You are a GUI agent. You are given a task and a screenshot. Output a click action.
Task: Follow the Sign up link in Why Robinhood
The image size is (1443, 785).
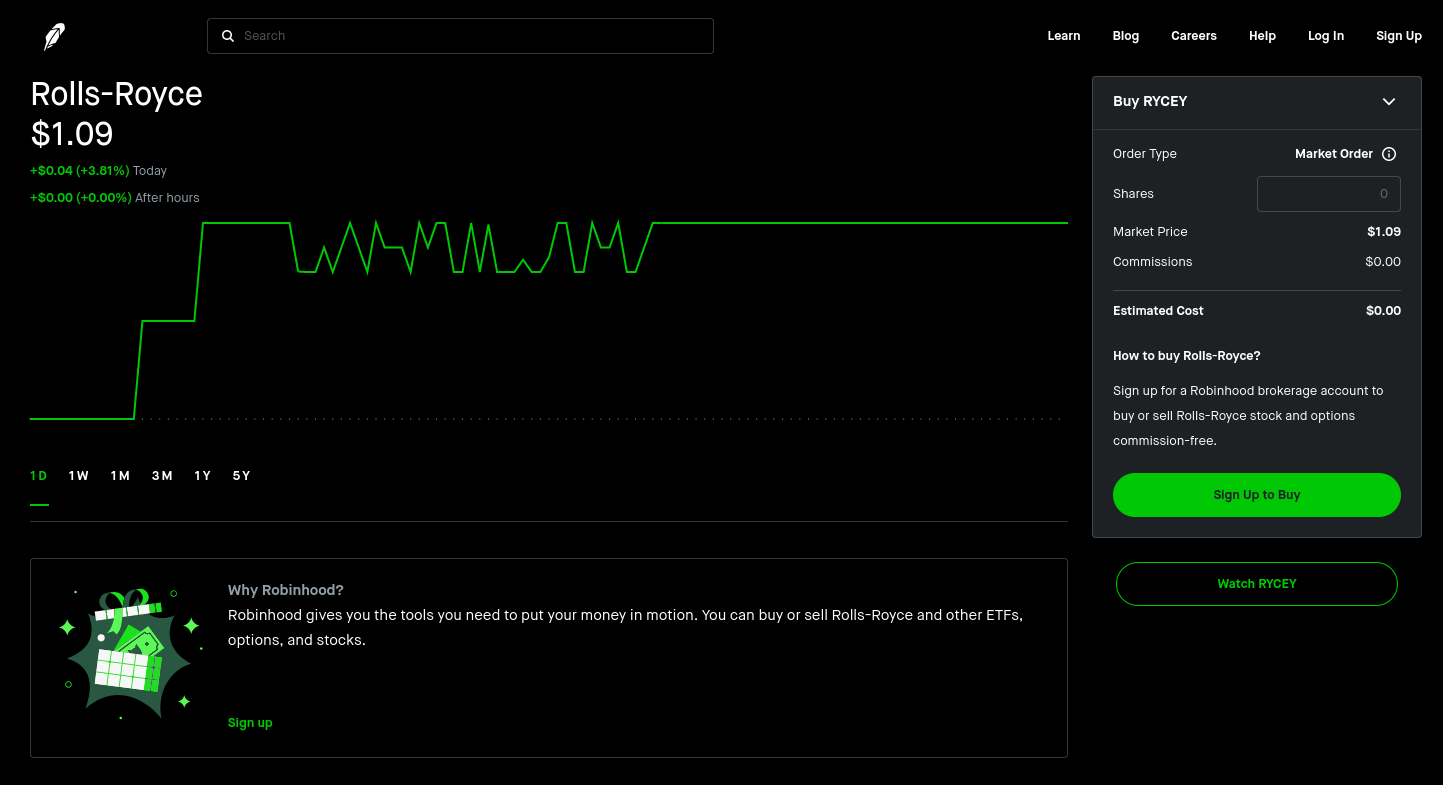pyautogui.click(x=250, y=723)
